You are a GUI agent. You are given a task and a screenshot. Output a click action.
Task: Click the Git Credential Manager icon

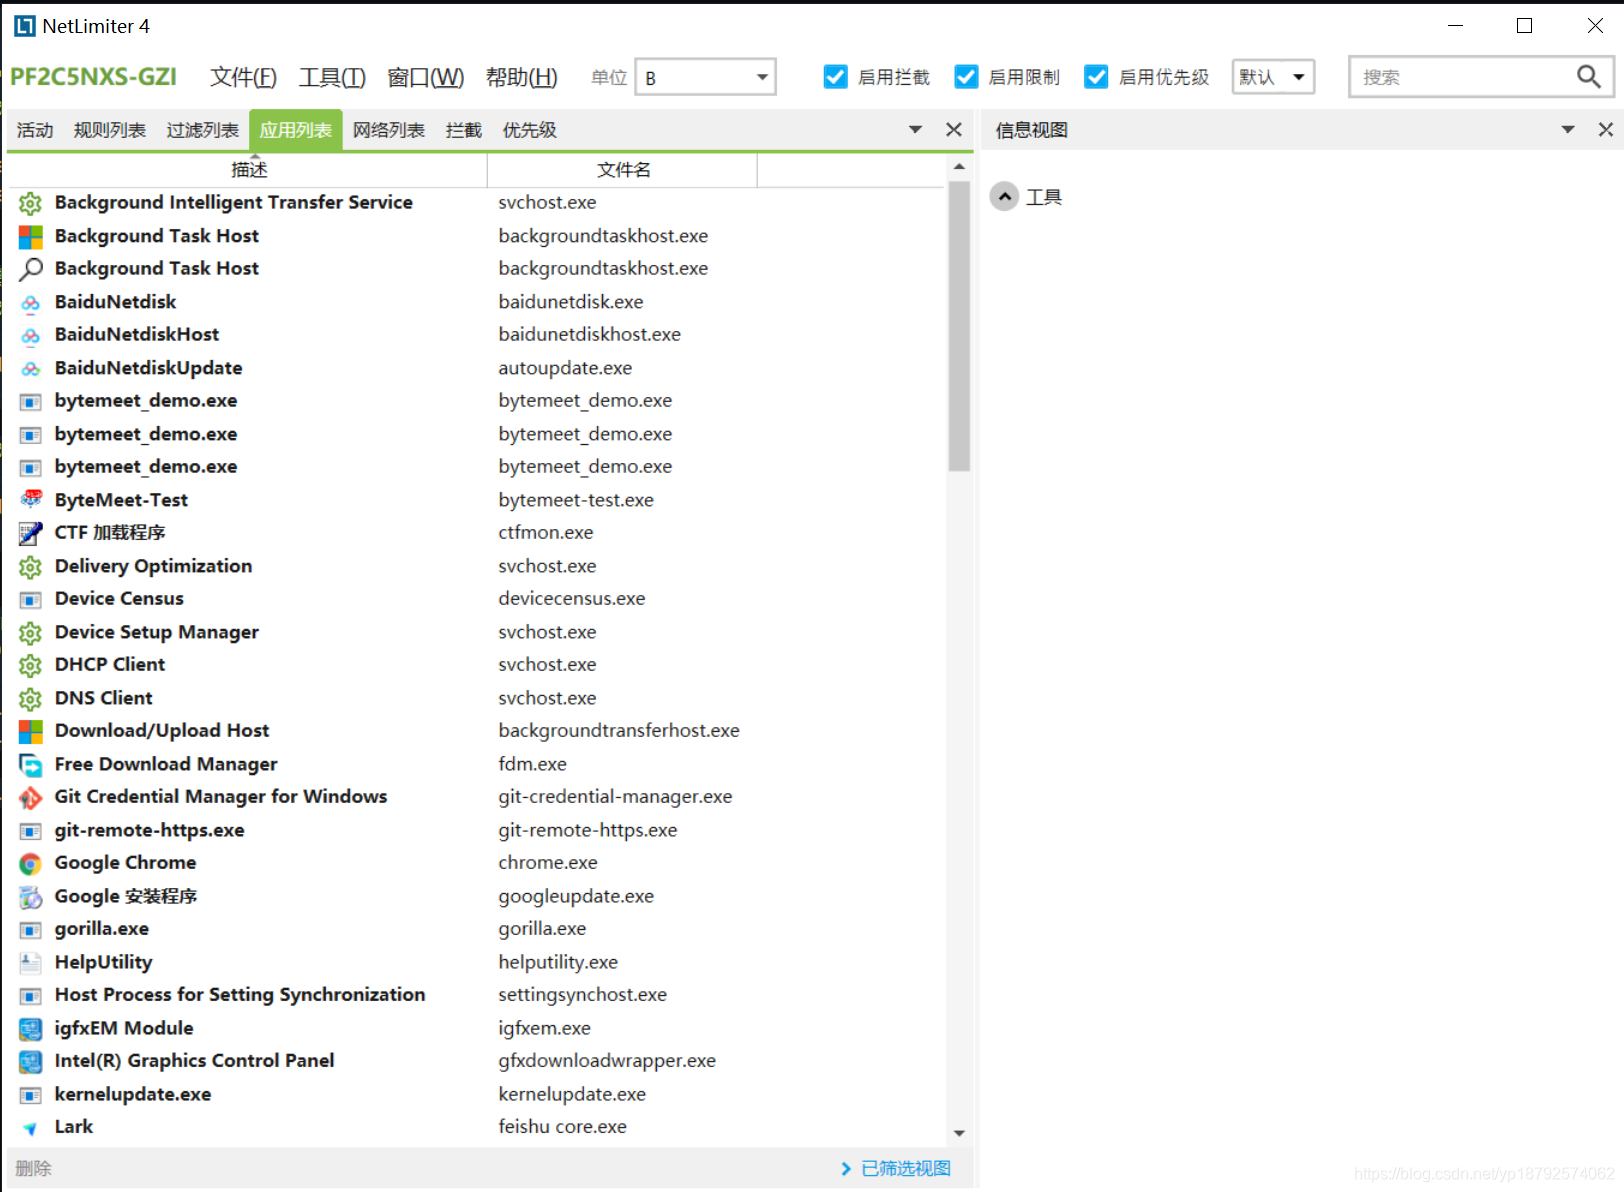31,798
